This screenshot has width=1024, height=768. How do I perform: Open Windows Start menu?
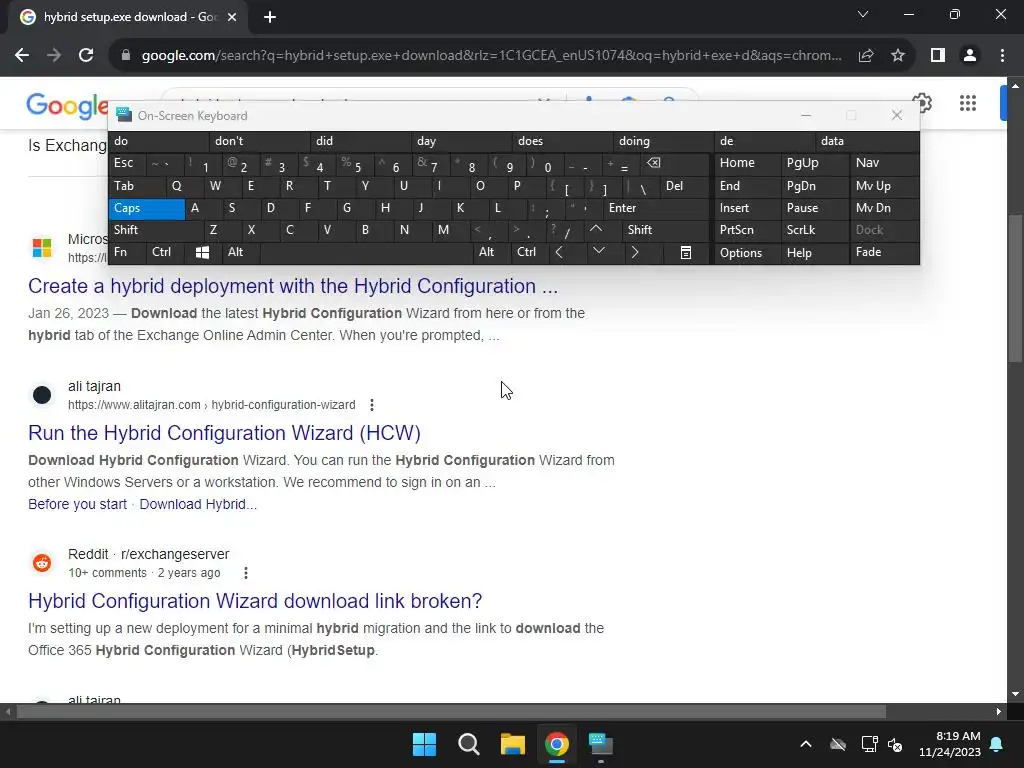424,744
